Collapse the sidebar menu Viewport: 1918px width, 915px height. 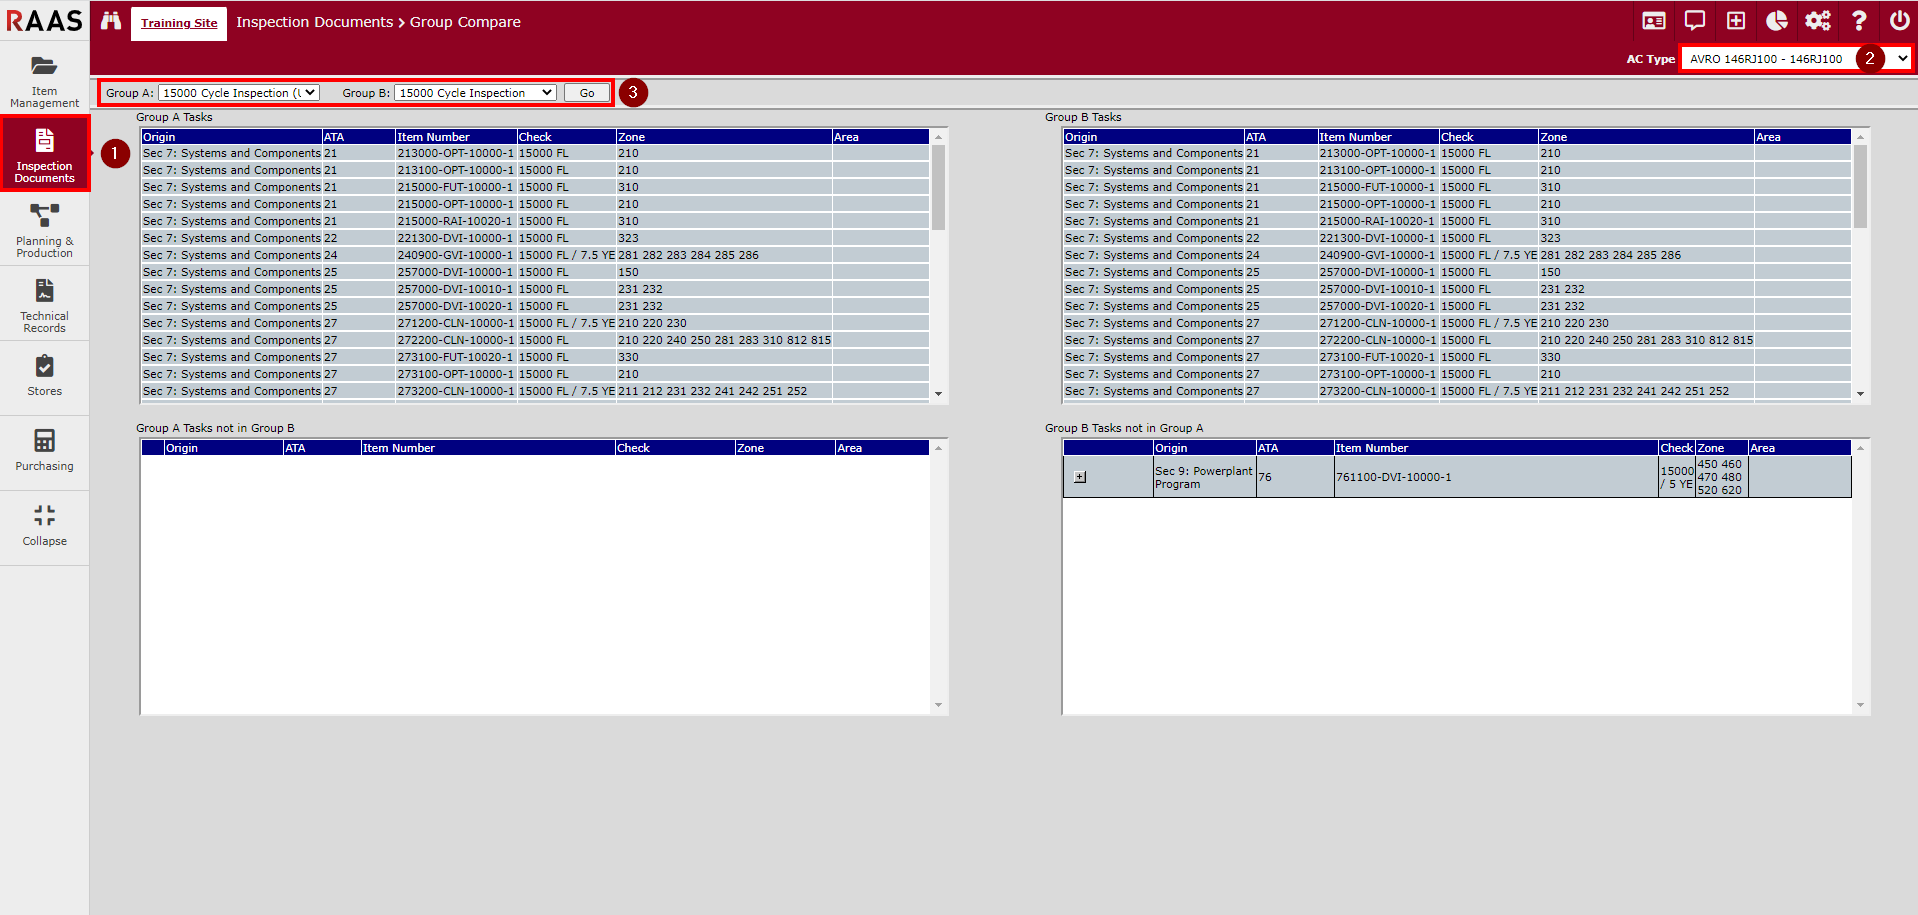[x=44, y=526]
